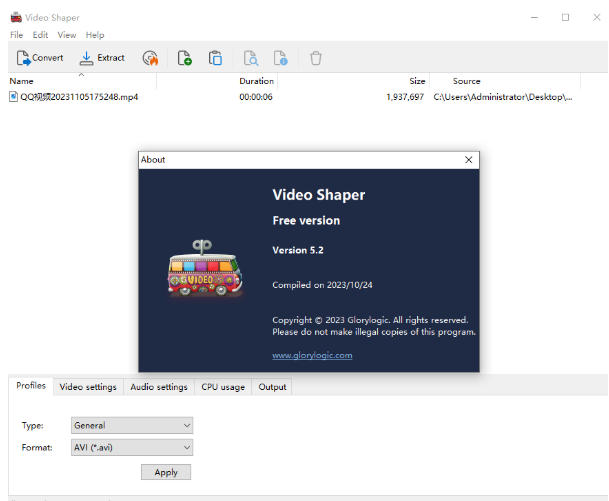Click the mp4 file icon in list
609x501 pixels.
[14, 97]
